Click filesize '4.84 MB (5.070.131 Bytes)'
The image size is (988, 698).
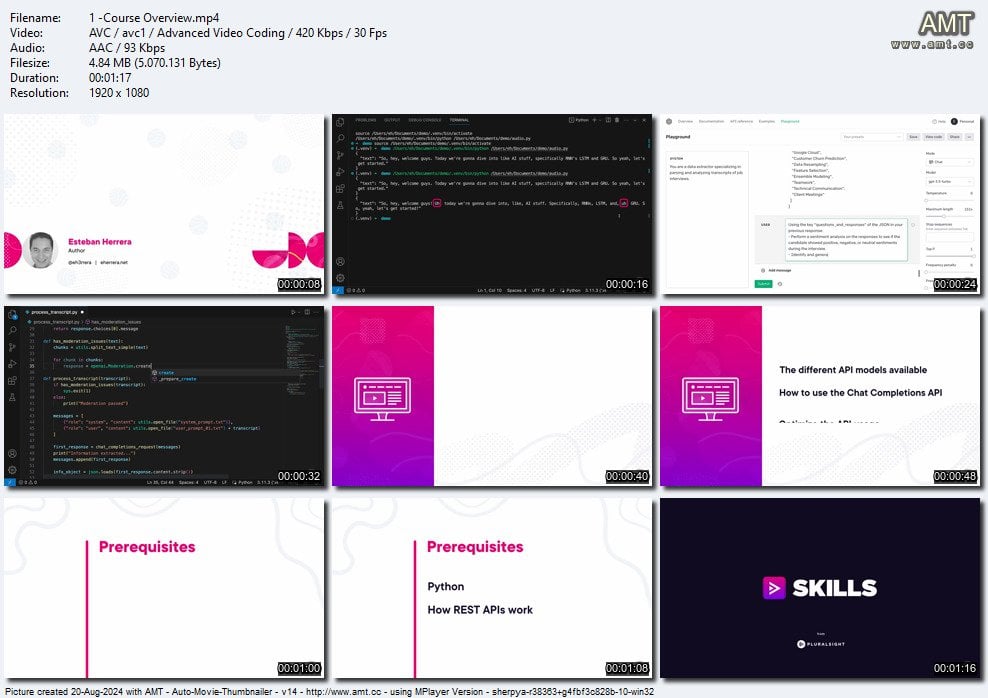[x=154, y=62]
